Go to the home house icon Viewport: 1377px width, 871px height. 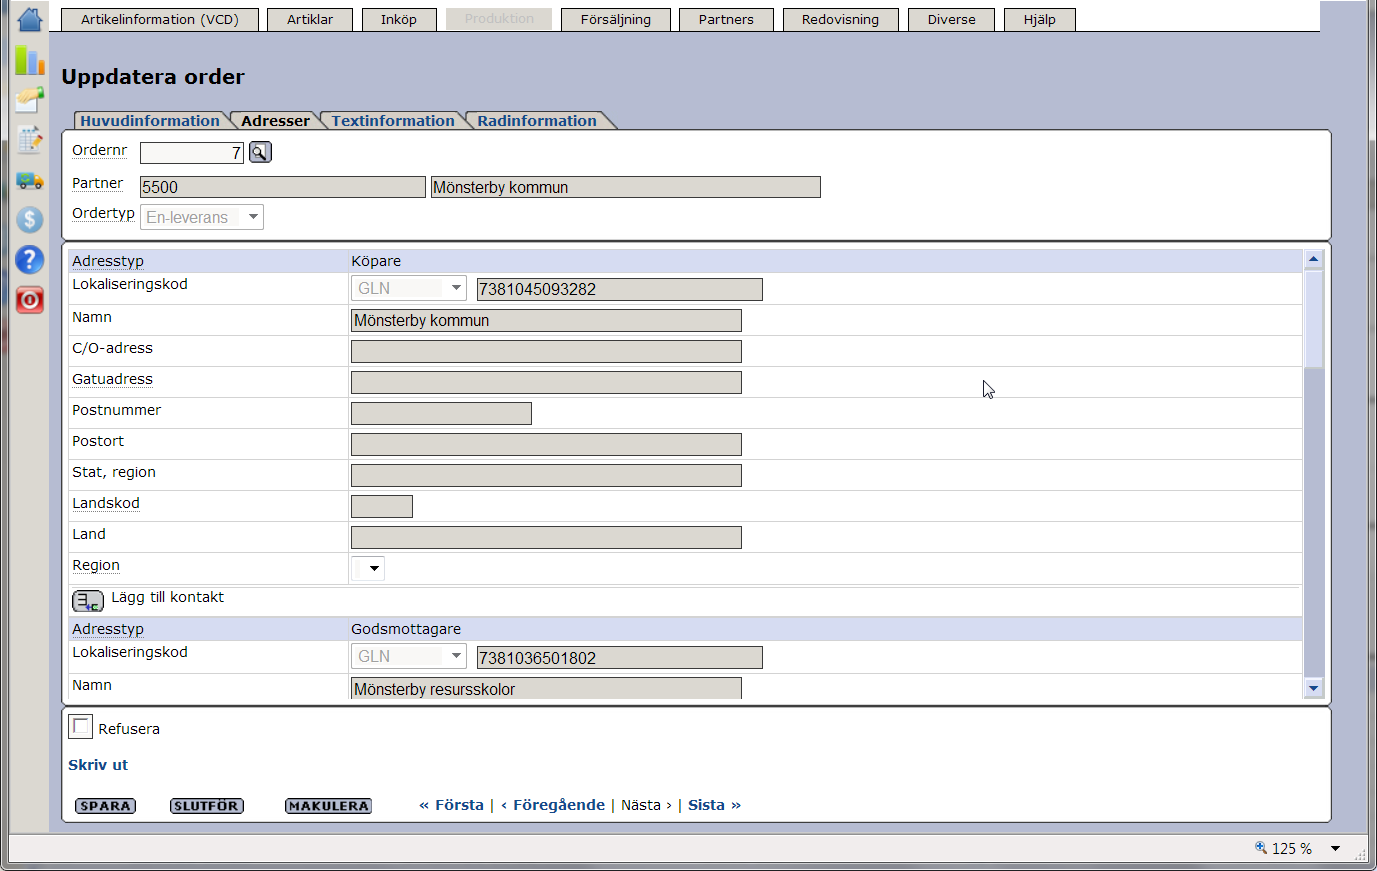[30, 19]
